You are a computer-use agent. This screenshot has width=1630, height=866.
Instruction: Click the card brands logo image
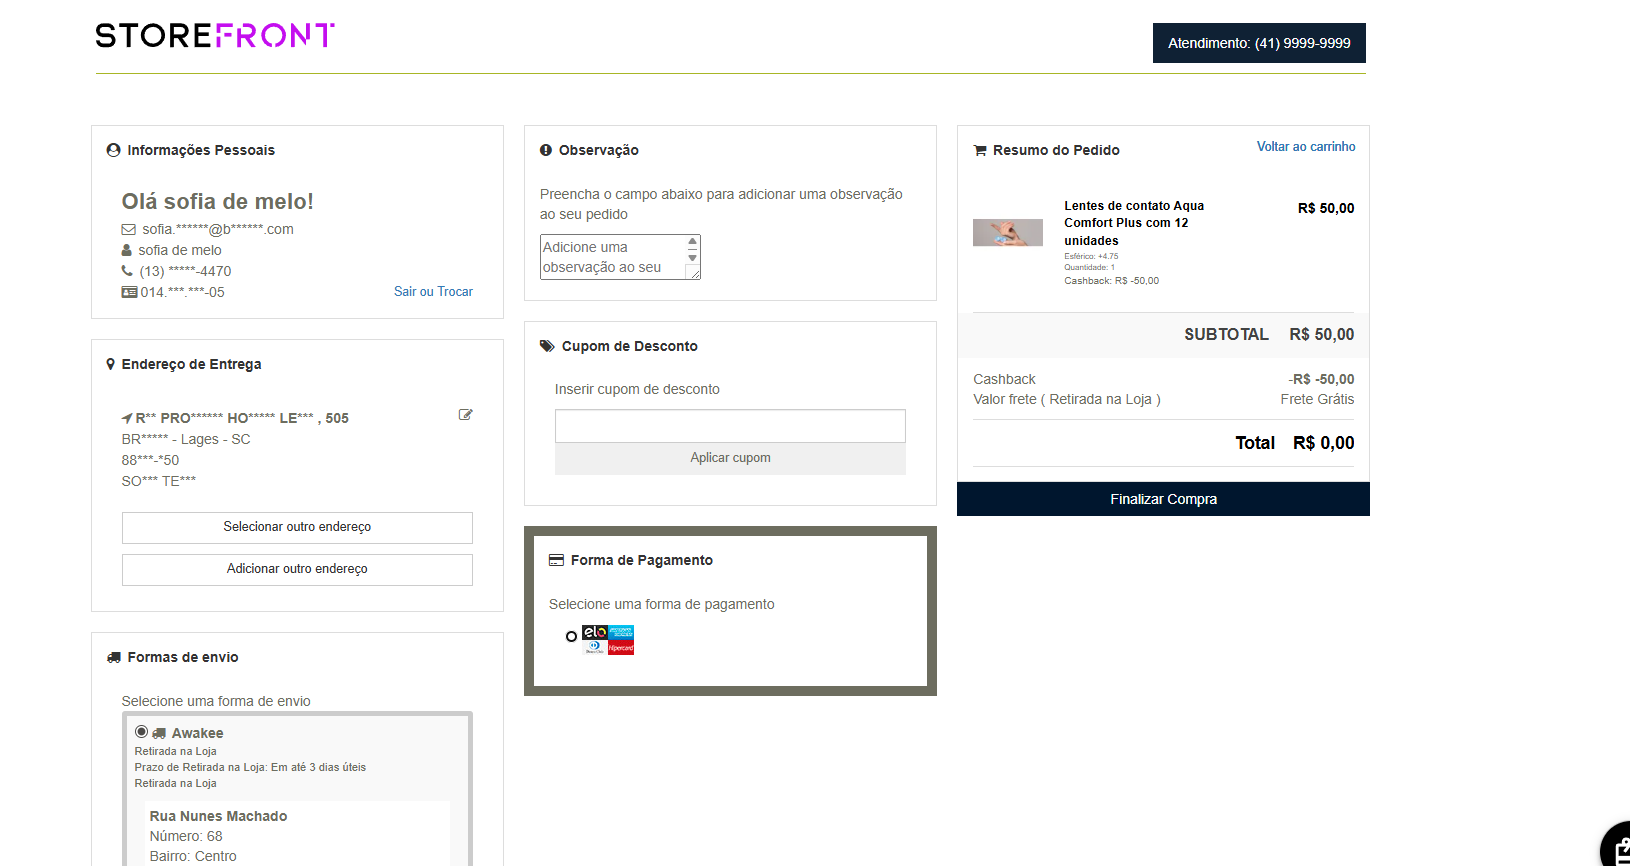[x=608, y=640]
